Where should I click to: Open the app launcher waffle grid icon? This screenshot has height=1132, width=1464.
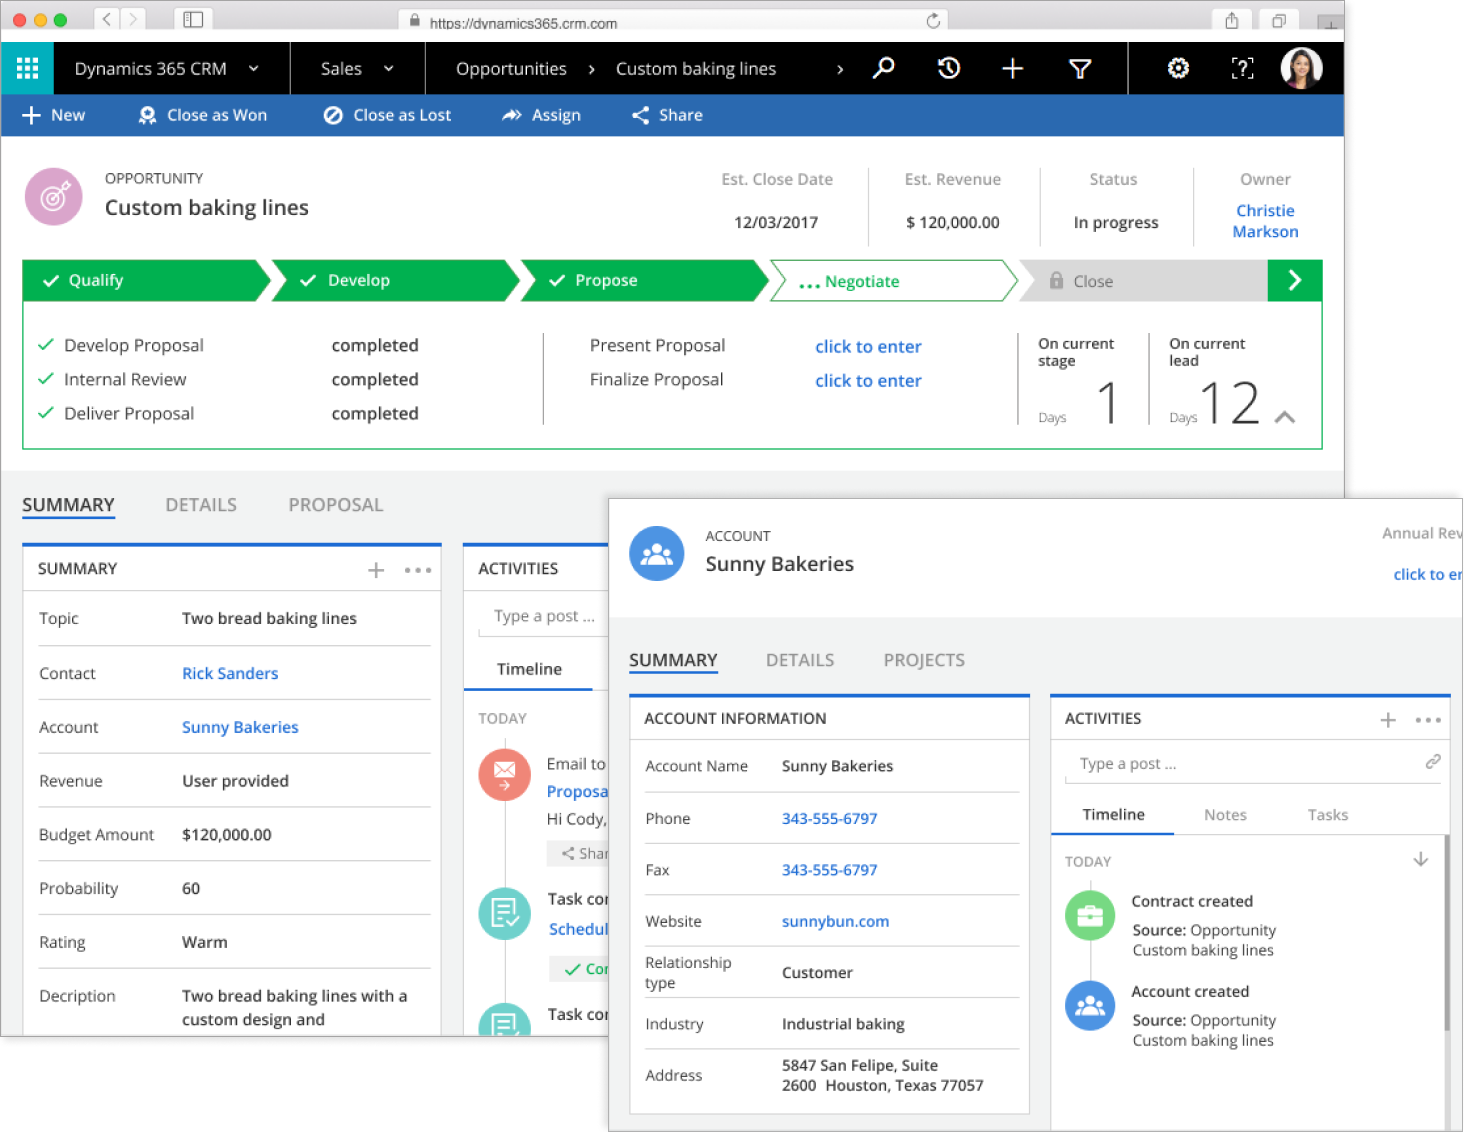(27, 68)
